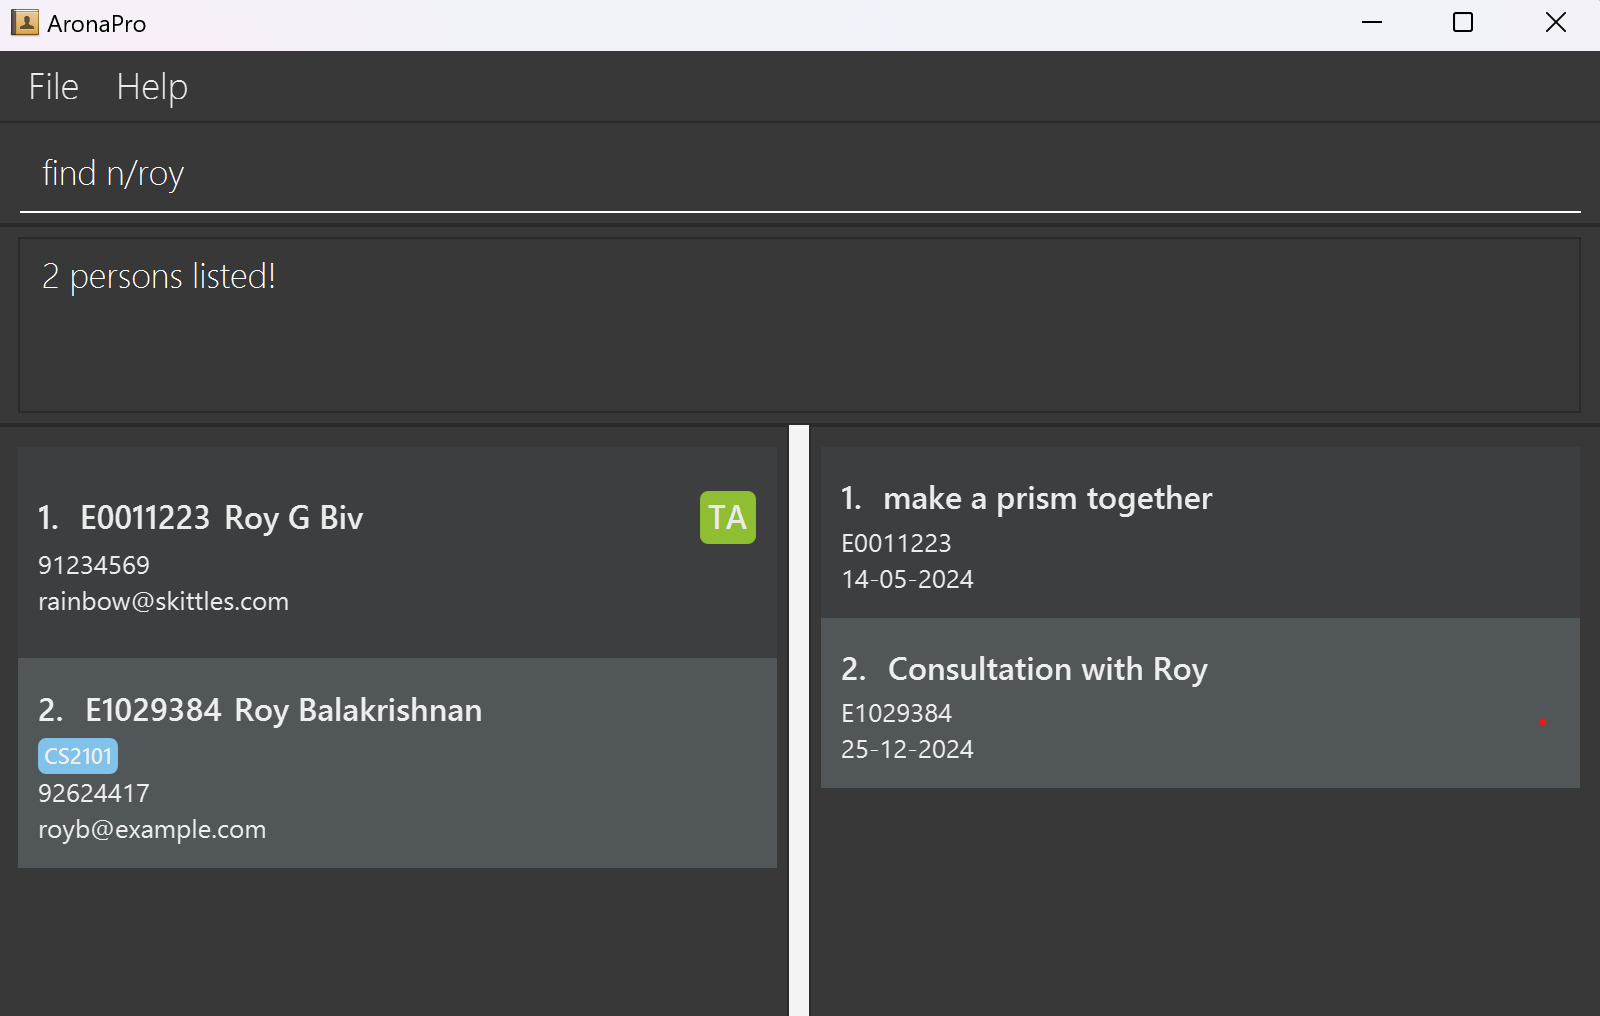Open the File menu
The width and height of the screenshot is (1600, 1016).
(x=53, y=87)
